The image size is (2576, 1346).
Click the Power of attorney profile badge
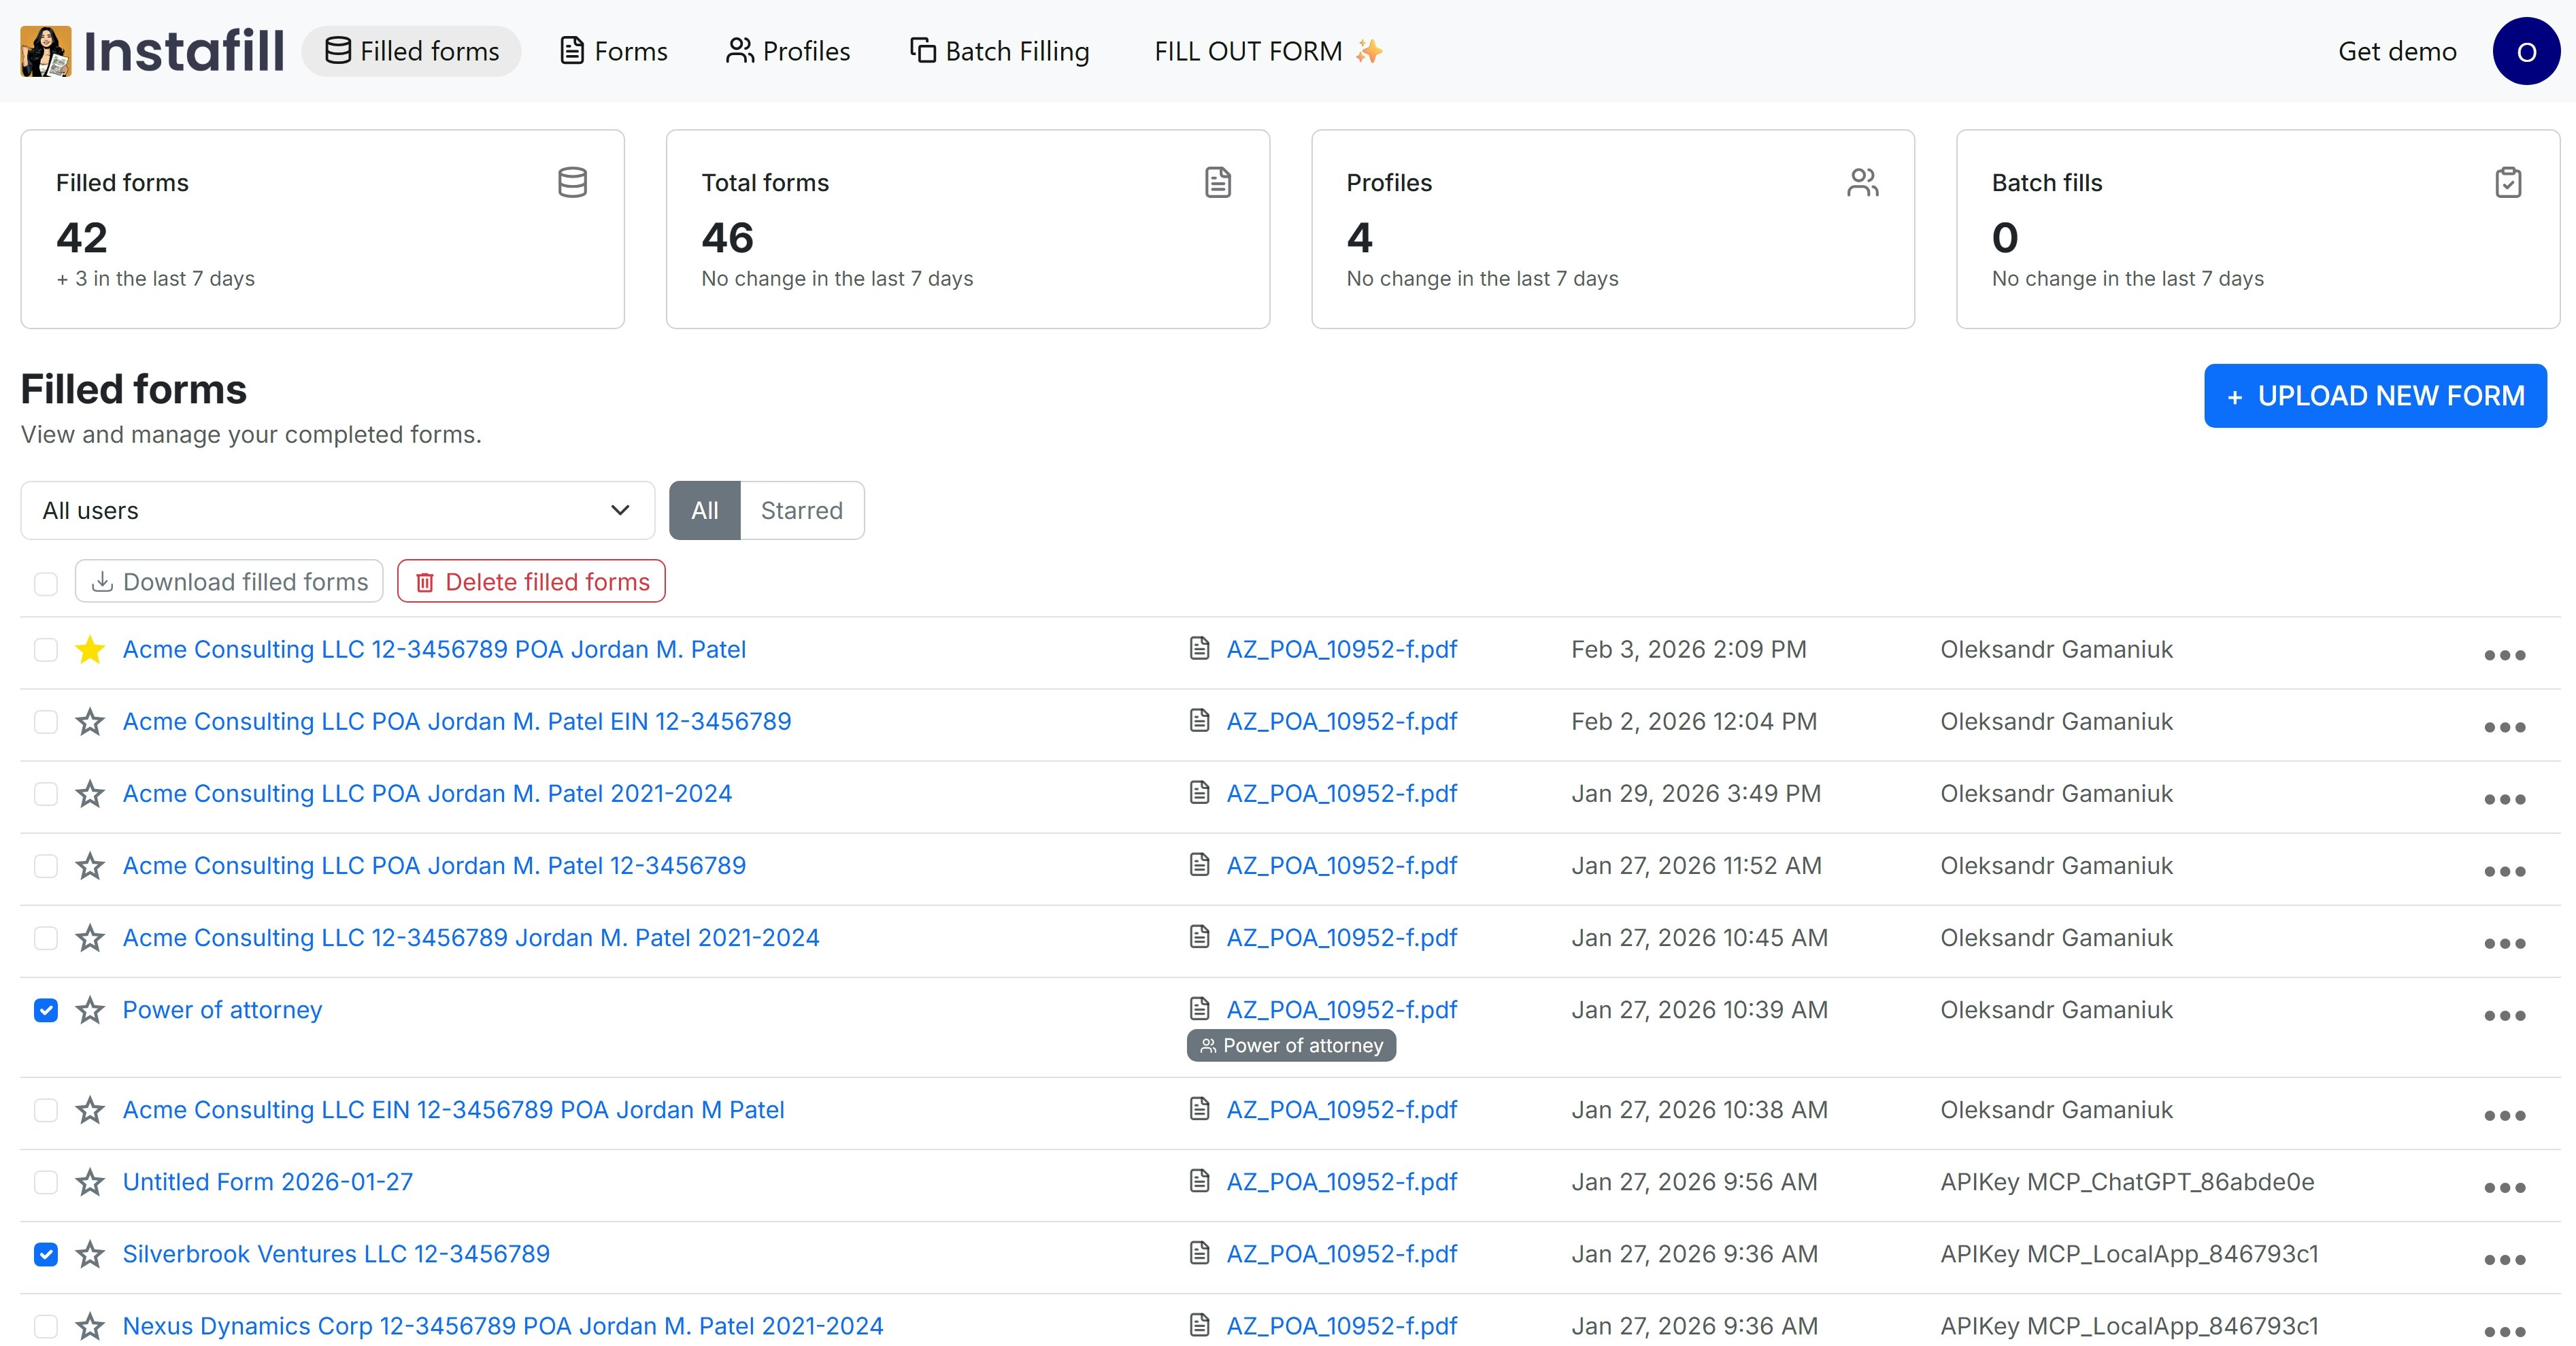1290,1045
